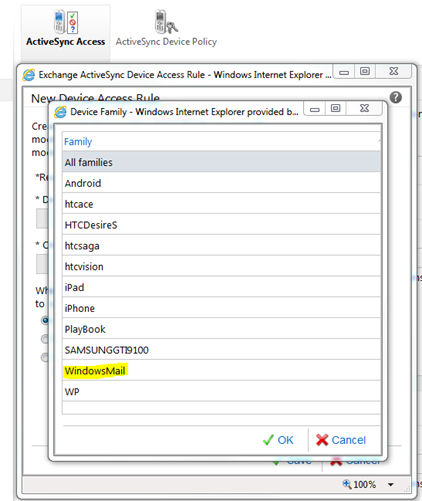Image resolution: width=422 pixels, height=501 pixels.
Task: Select the htcsaga family
Action: pos(221,246)
